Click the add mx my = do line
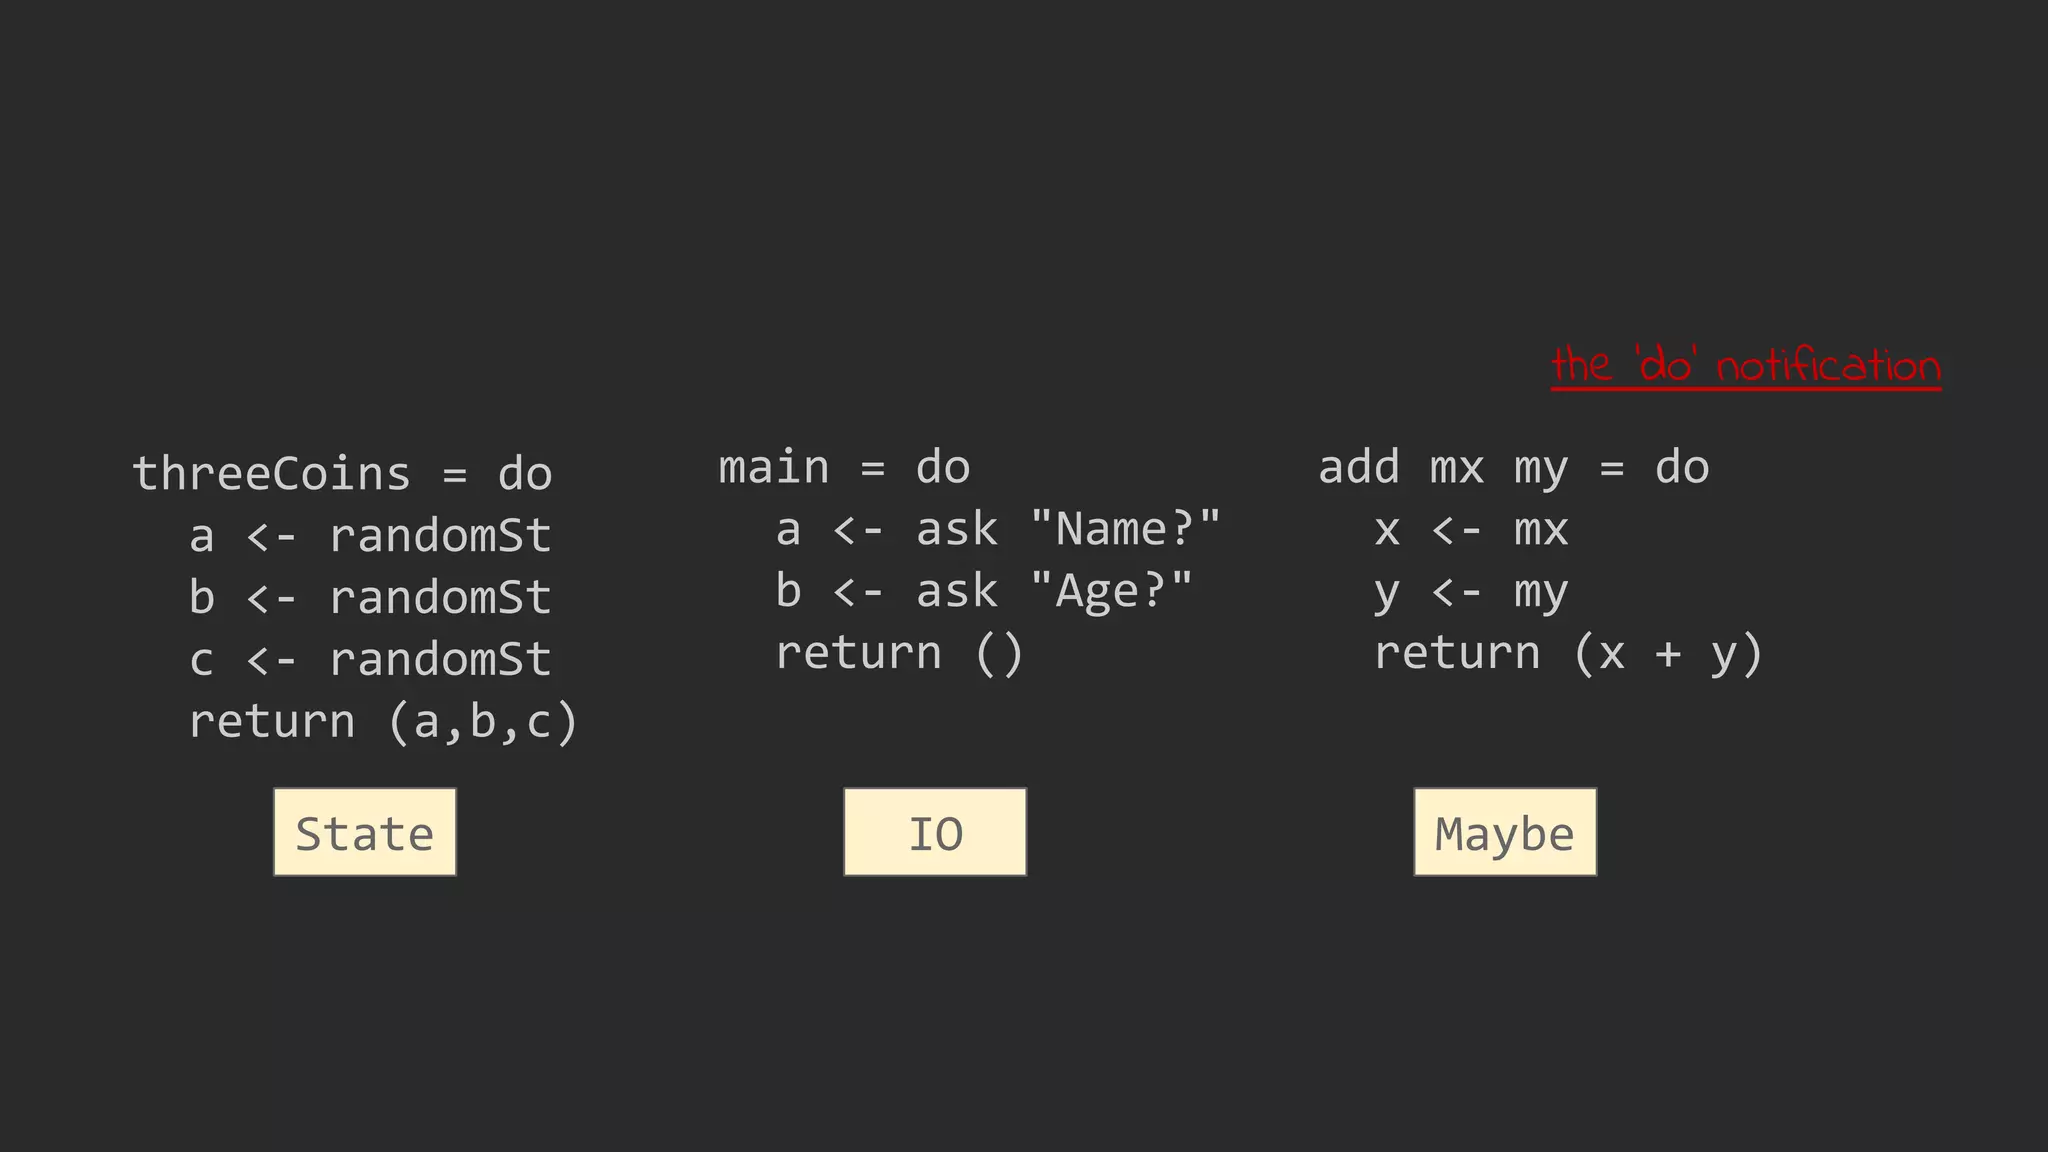 point(1513,468)
